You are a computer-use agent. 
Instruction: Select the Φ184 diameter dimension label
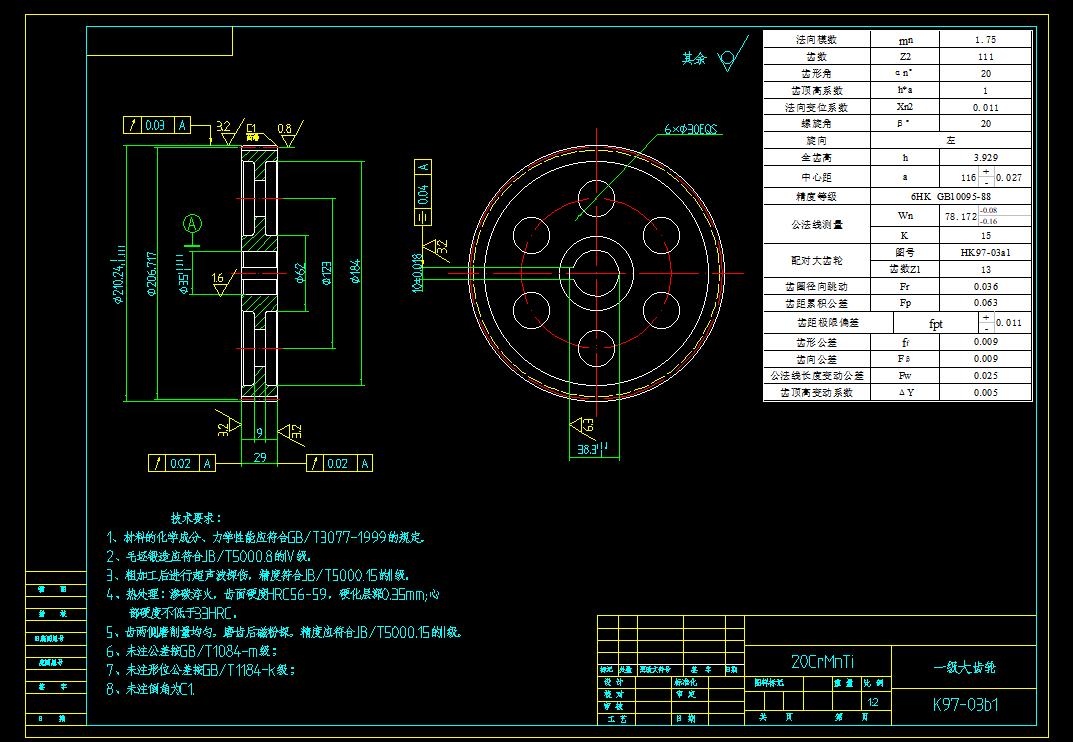(x=355, y=270)
